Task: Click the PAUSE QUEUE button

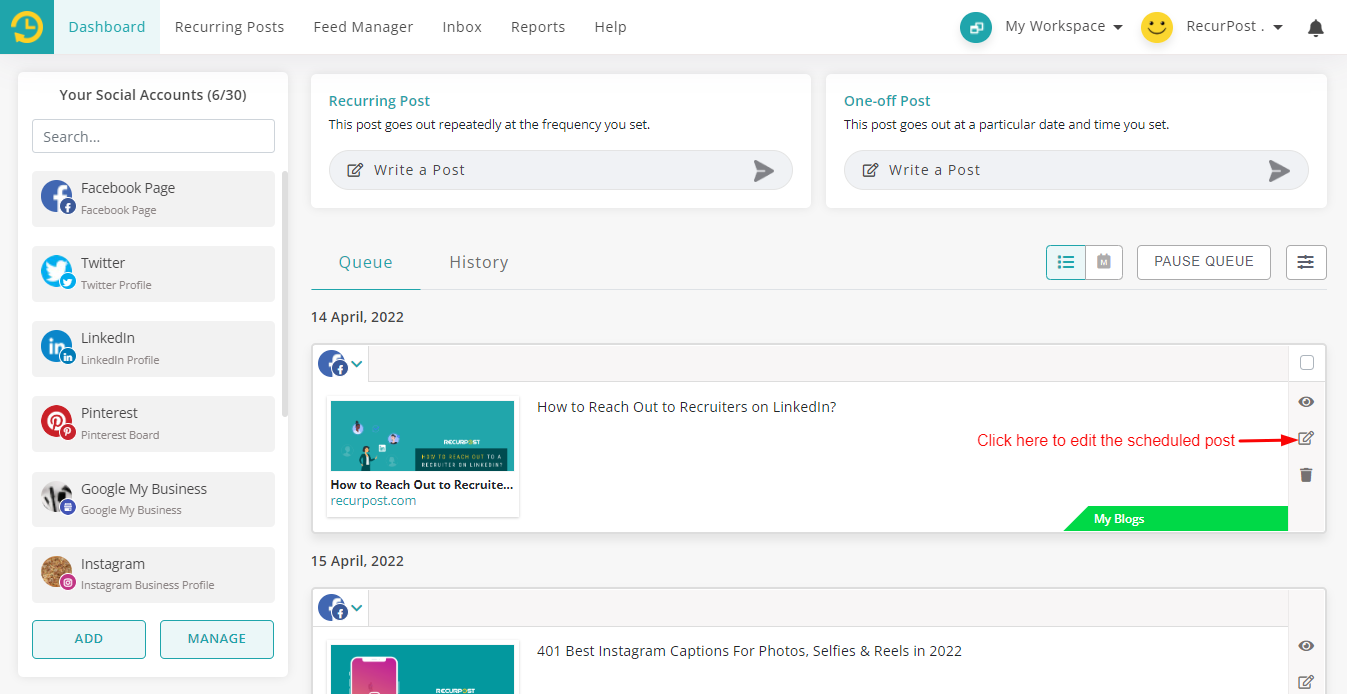Action: point(1204,262)
